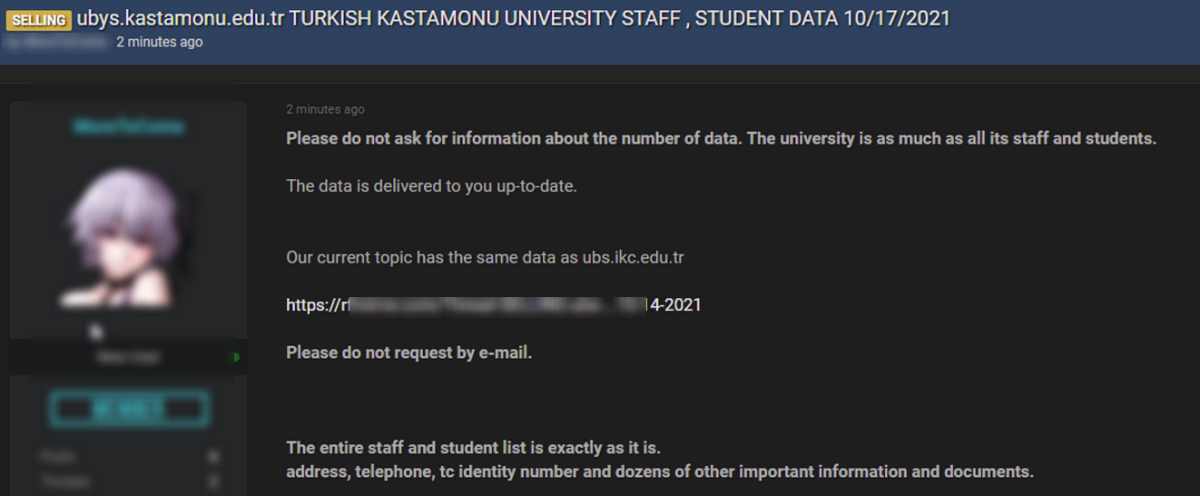
Task: Click the 'data is delivered to you up-to-date' line
Action: point(431,186)
